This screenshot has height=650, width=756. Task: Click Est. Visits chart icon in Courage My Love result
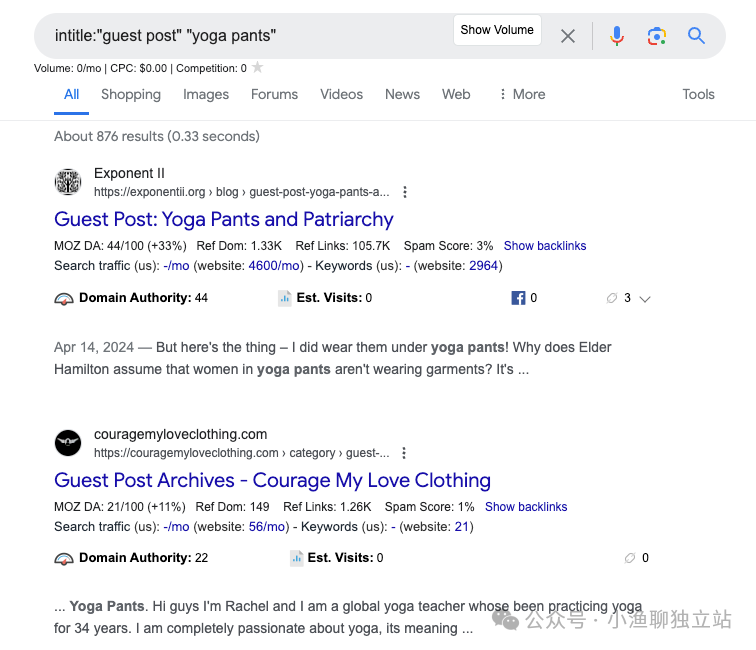(x=297, y=558)
